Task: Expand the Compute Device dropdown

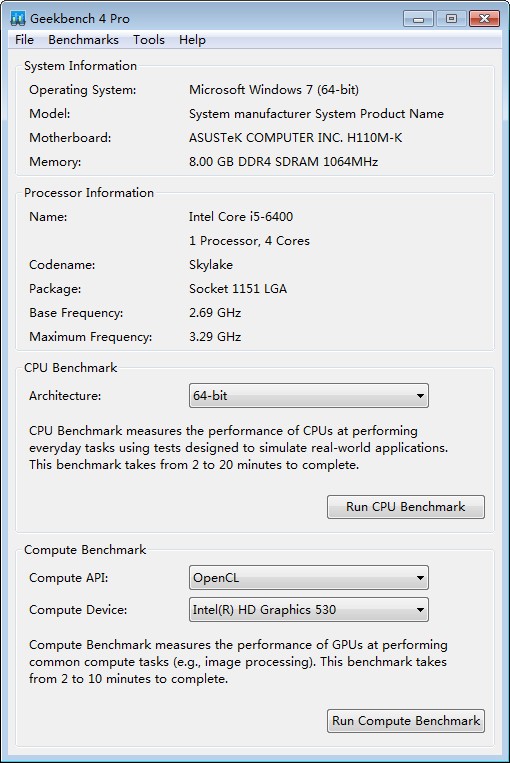Action: point(309,610)
